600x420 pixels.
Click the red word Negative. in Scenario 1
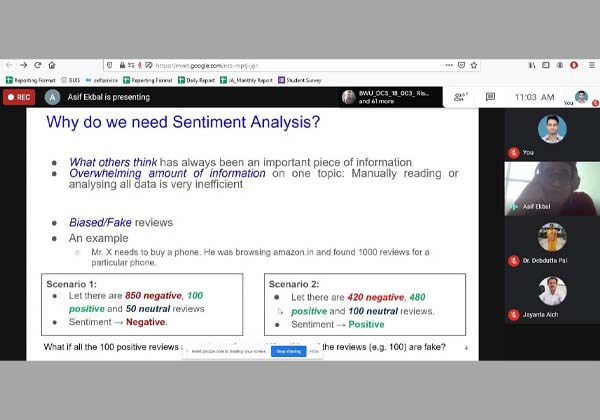[x=147, y=322]
